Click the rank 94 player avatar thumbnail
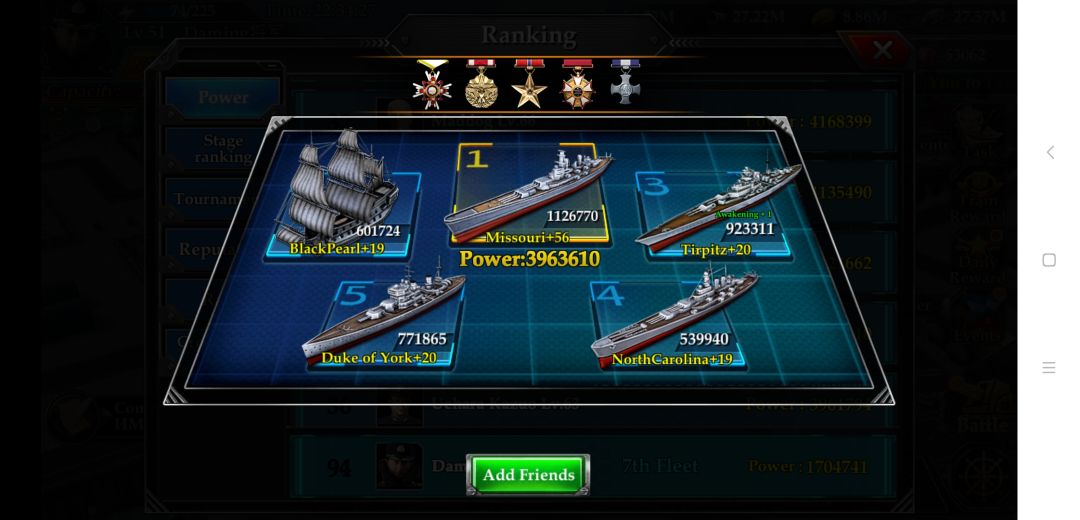Viewport: 1080px width, 520px height. 399,466
